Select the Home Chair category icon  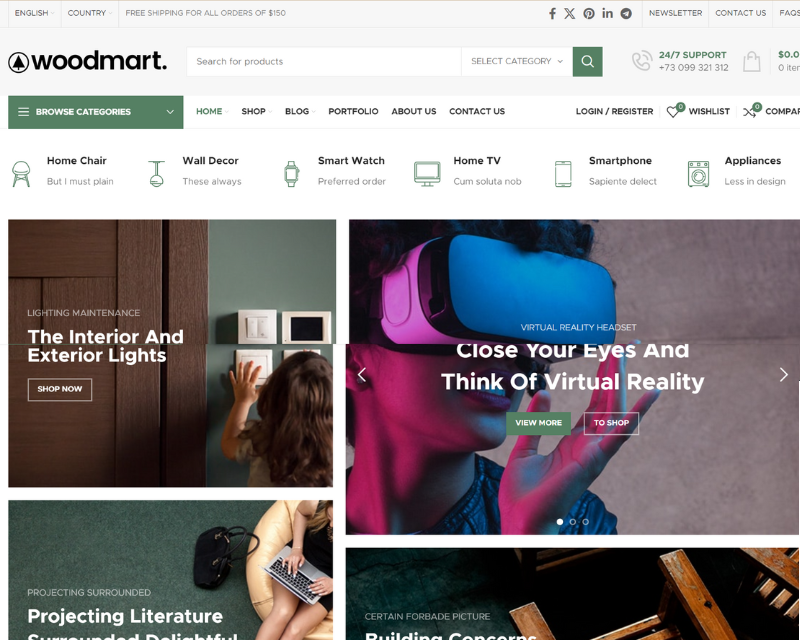21,174
